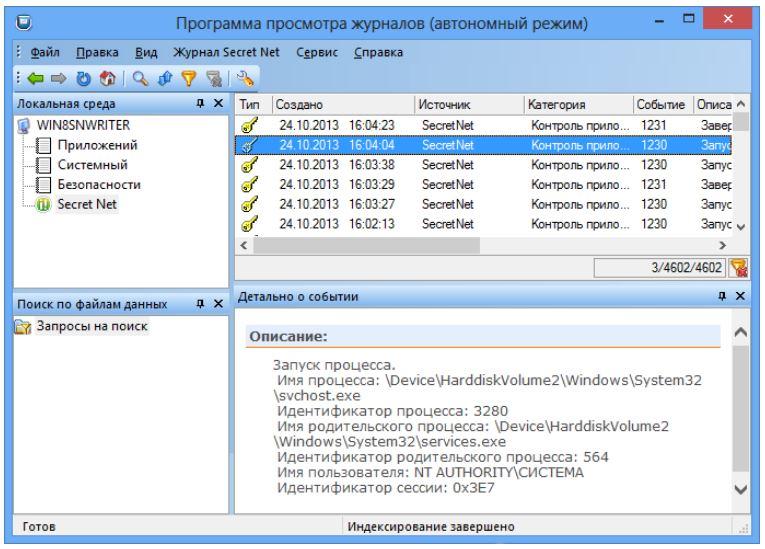Viewport: 765px width, 549px height.
Task: Click the green Back arrow in the toolbar
Action: pos(36,78)
